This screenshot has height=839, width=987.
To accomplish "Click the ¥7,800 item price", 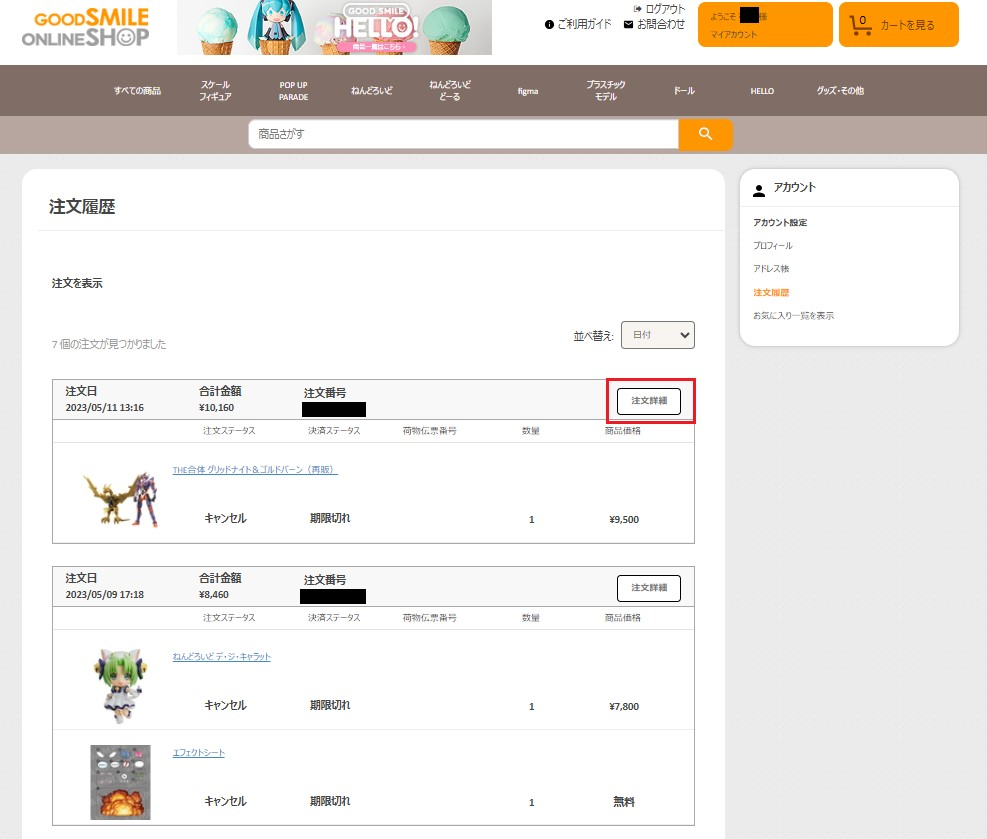I will click(x=624, y=707).
